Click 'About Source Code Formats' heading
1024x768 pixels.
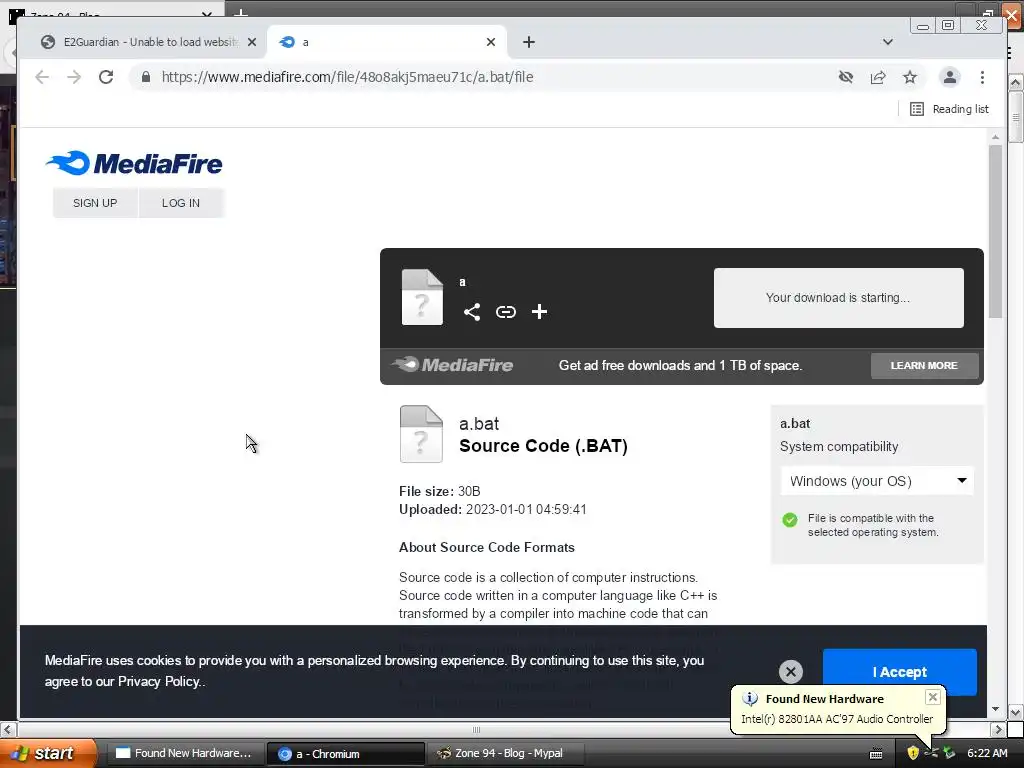pos(487,548)
